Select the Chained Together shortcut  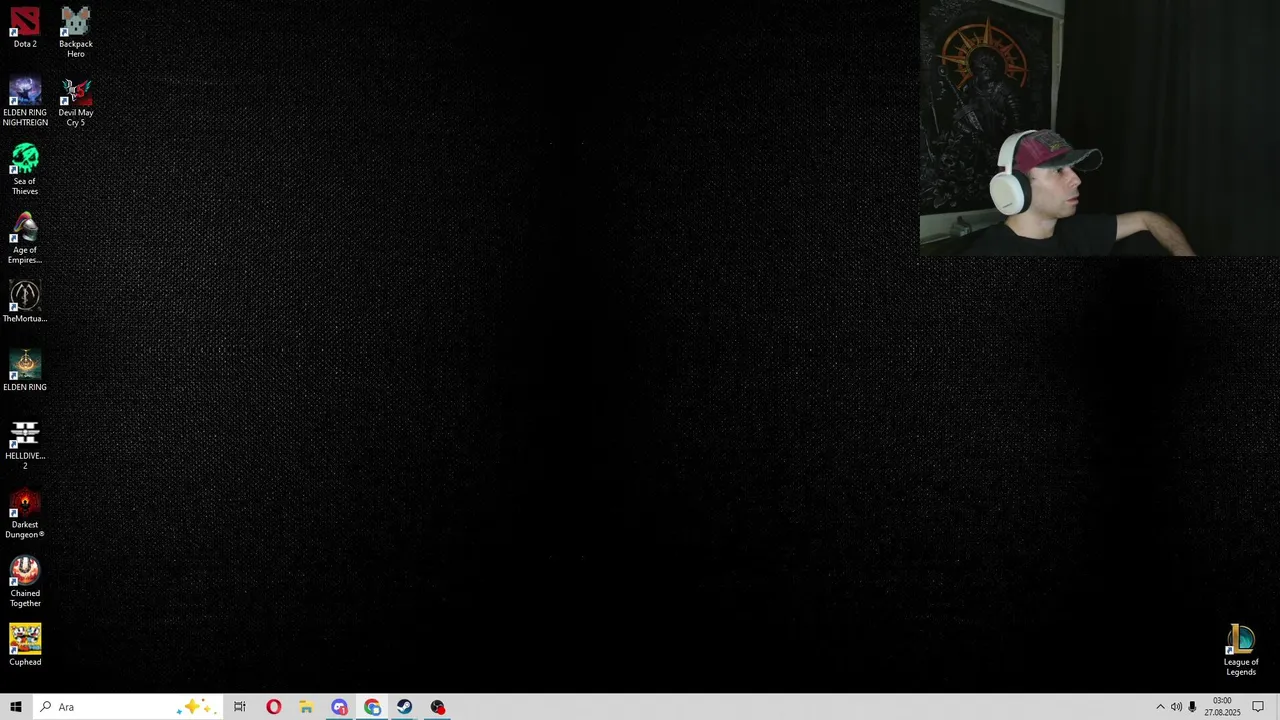click(x=25, y=583)
